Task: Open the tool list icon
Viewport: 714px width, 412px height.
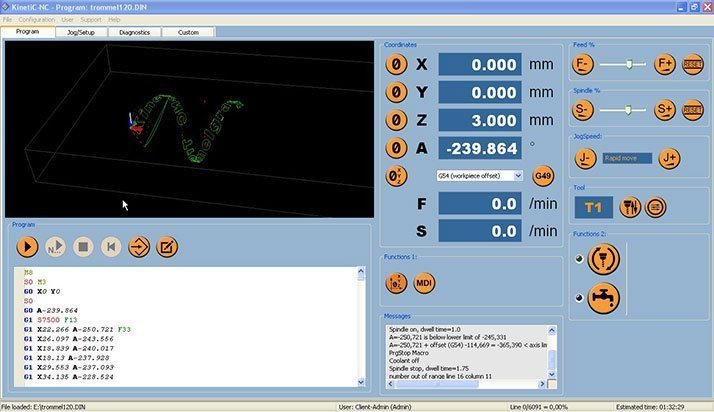Action: click(655, 207)
